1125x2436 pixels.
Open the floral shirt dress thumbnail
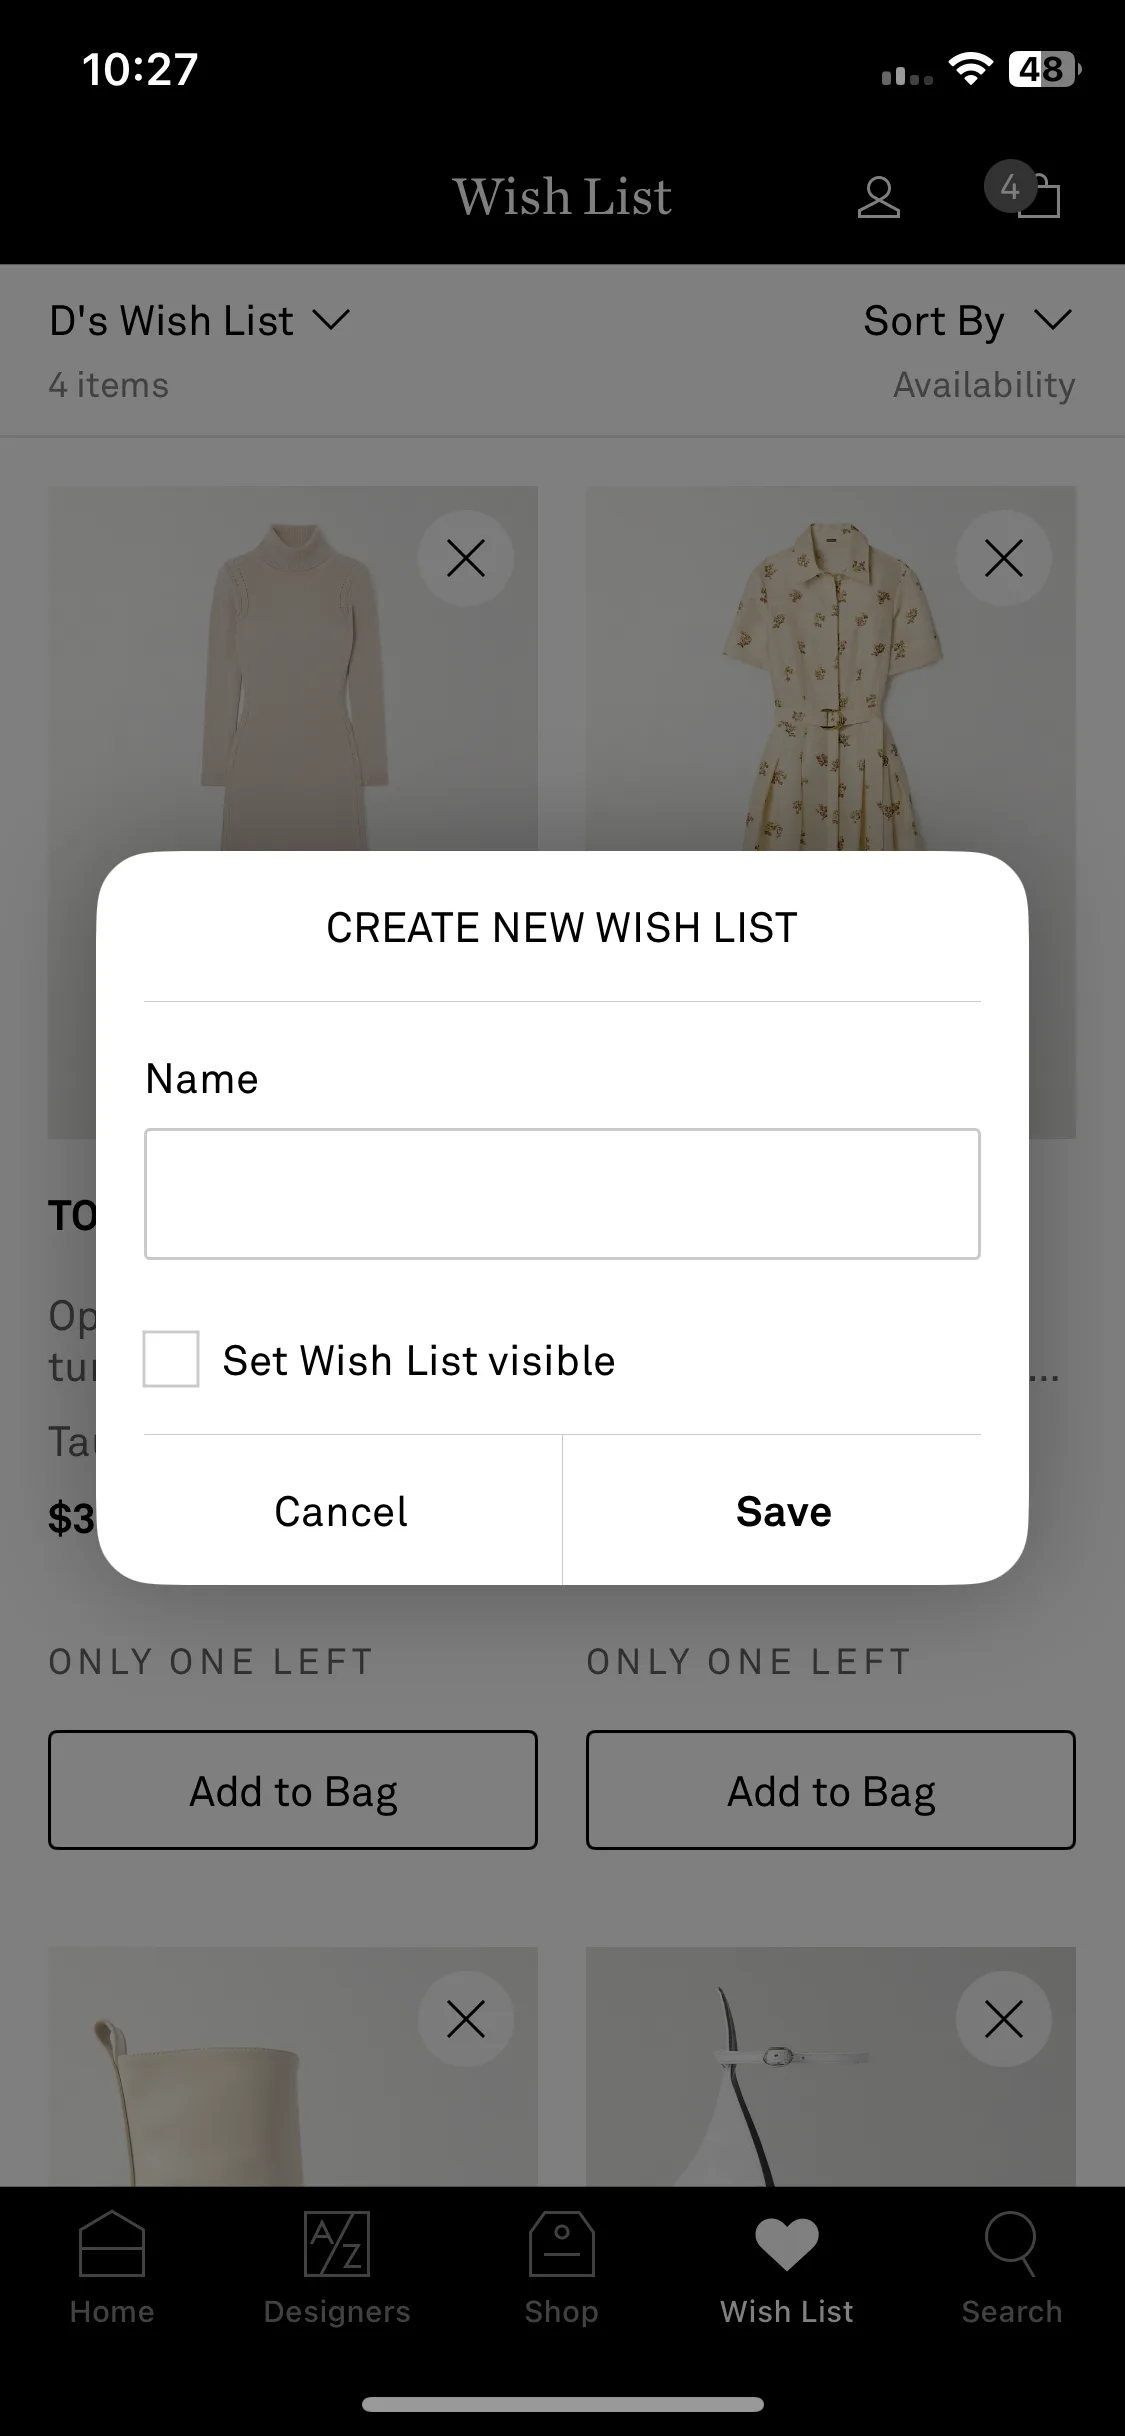click(831, 670)
